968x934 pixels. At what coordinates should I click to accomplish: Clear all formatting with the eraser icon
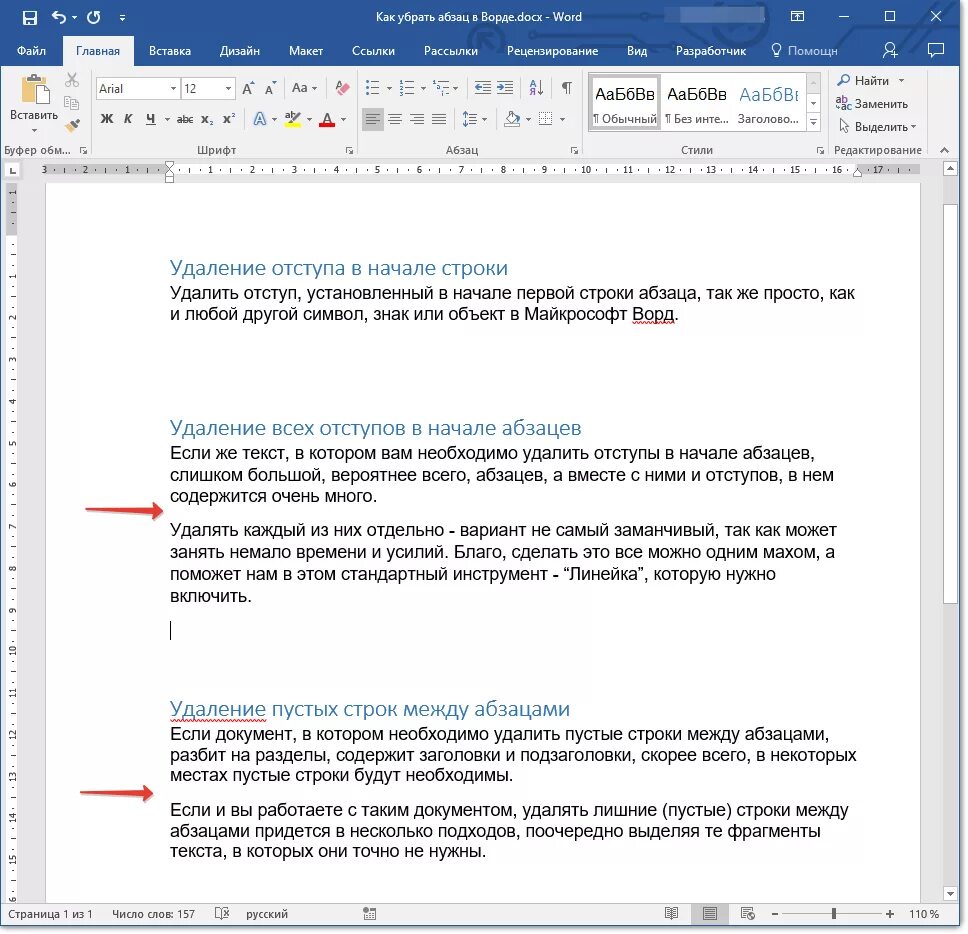(342, 88)
